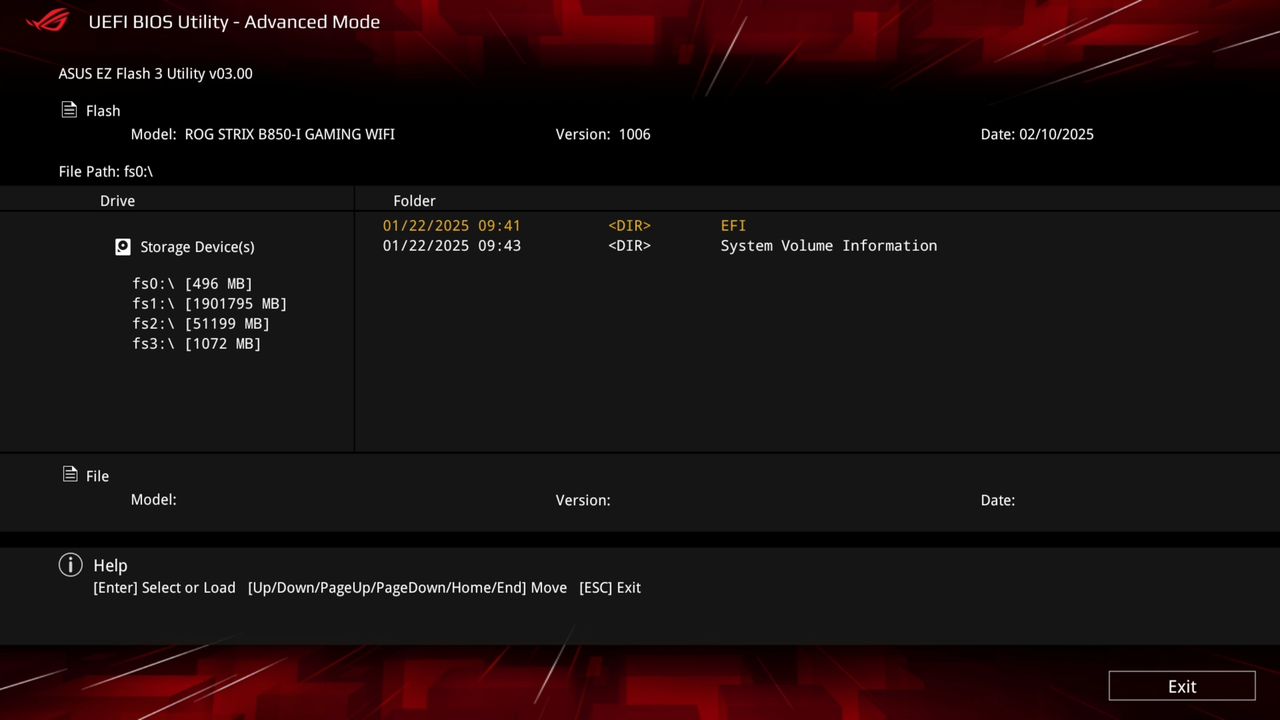Click the Flash heading text

click(103, 111)
